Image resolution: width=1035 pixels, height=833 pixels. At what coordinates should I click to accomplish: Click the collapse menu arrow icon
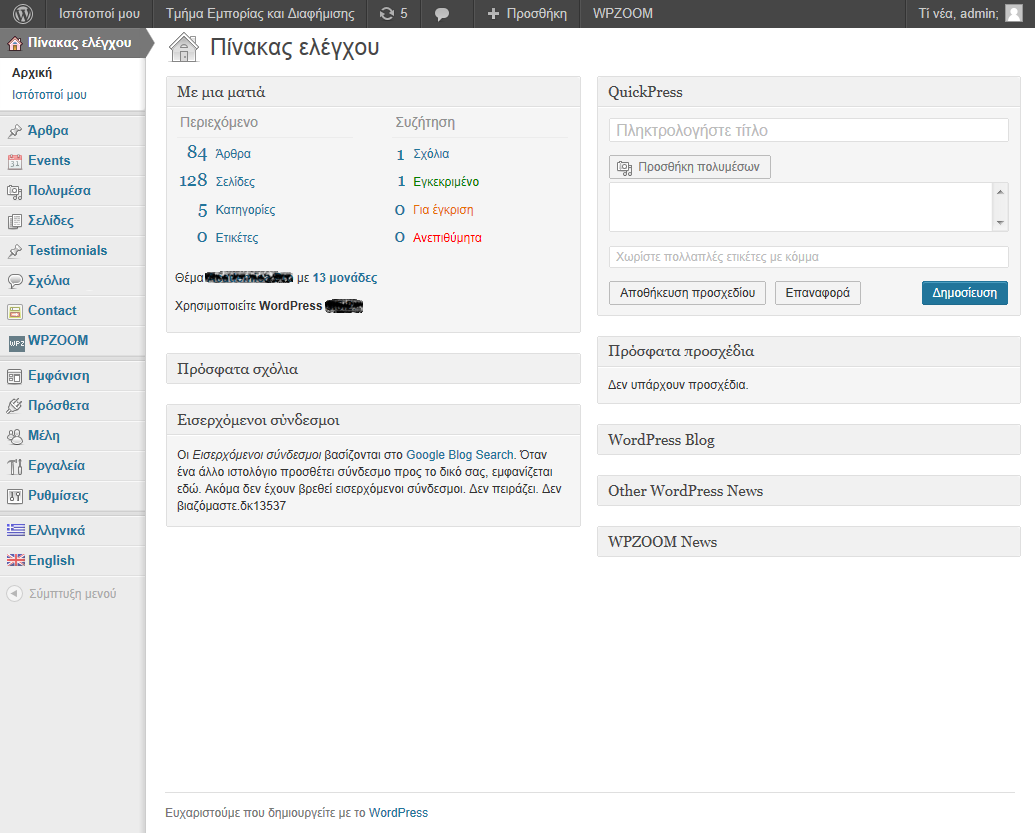tap(15, 593)
